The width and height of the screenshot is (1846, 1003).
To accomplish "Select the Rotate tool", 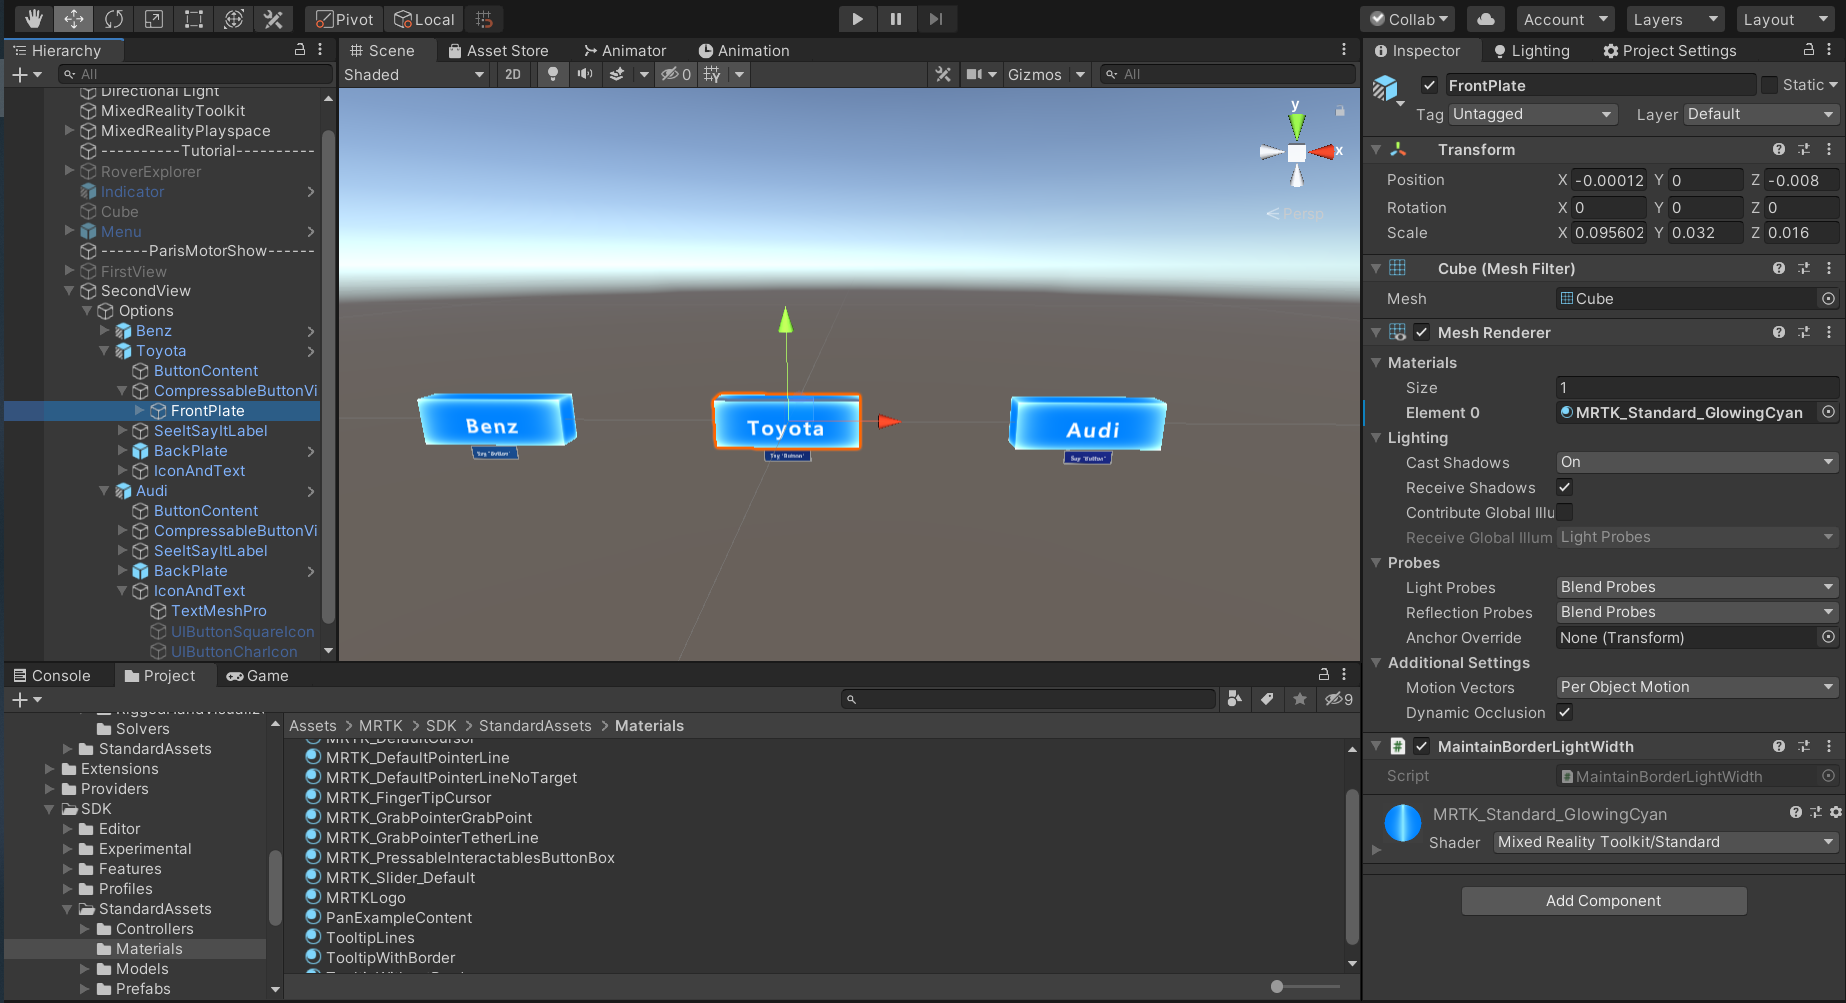I will [x=113, y=19].
